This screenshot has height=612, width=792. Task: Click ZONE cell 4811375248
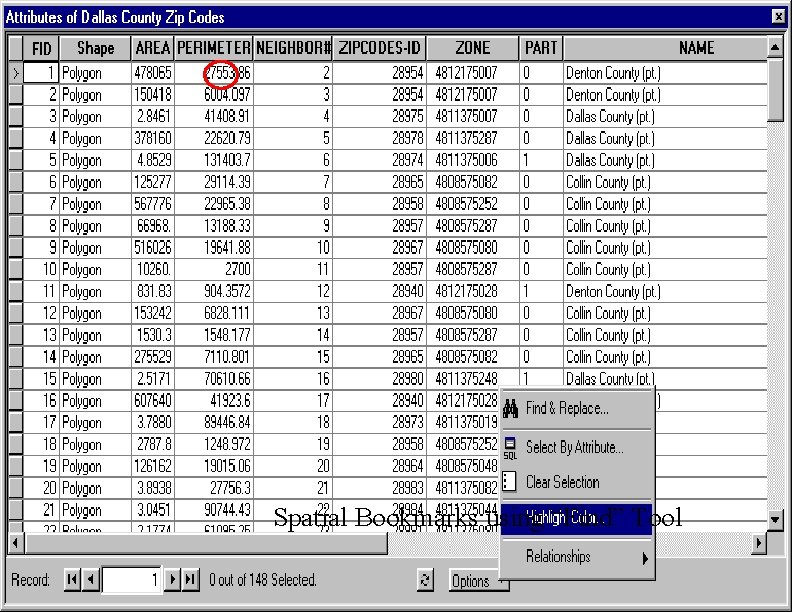click(473, 379)
